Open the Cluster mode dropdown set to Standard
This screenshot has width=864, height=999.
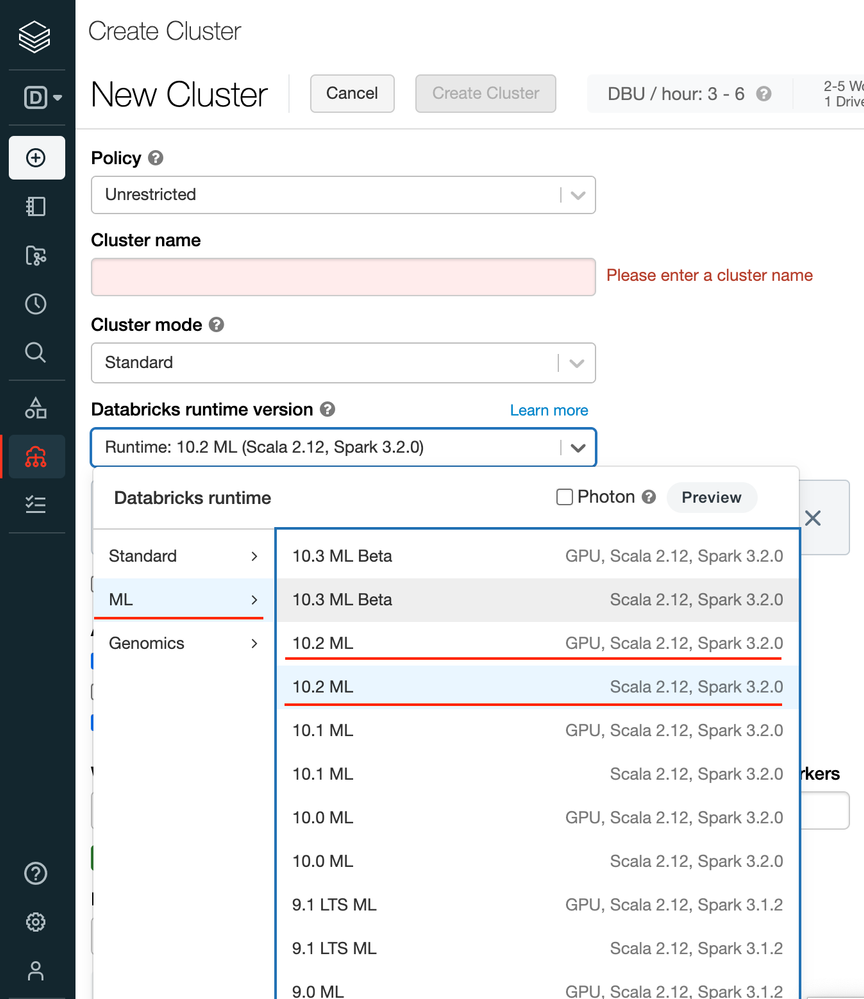coord(343,363)
